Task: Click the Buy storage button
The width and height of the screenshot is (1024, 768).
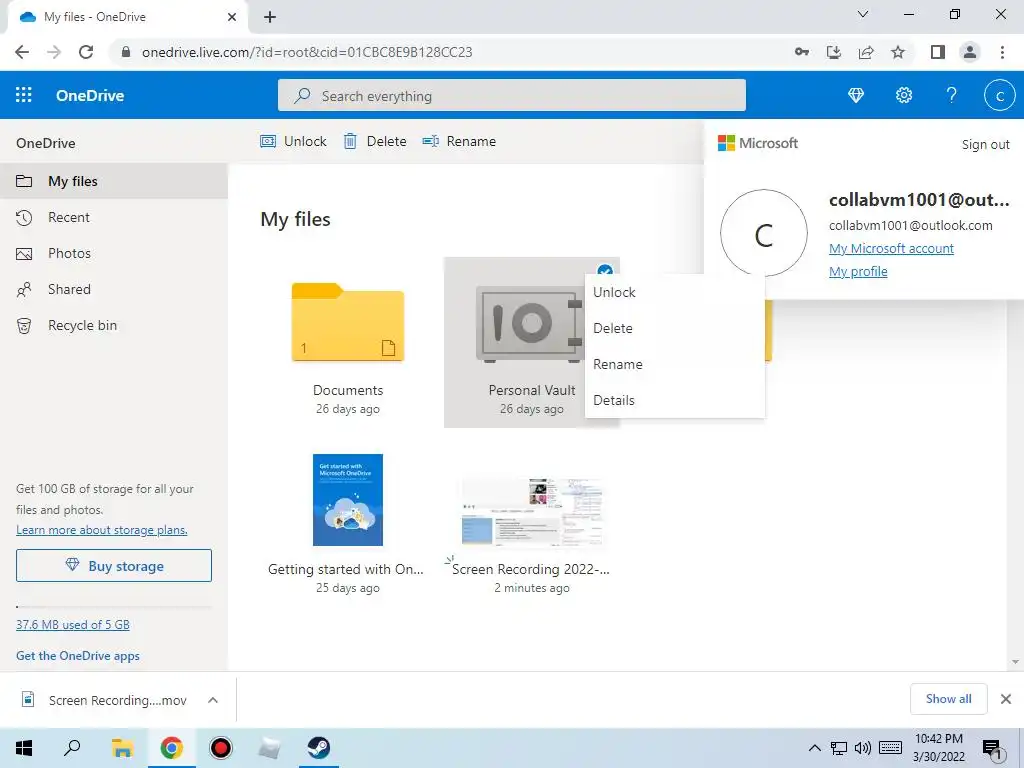Action: click(x=114, y=566)
